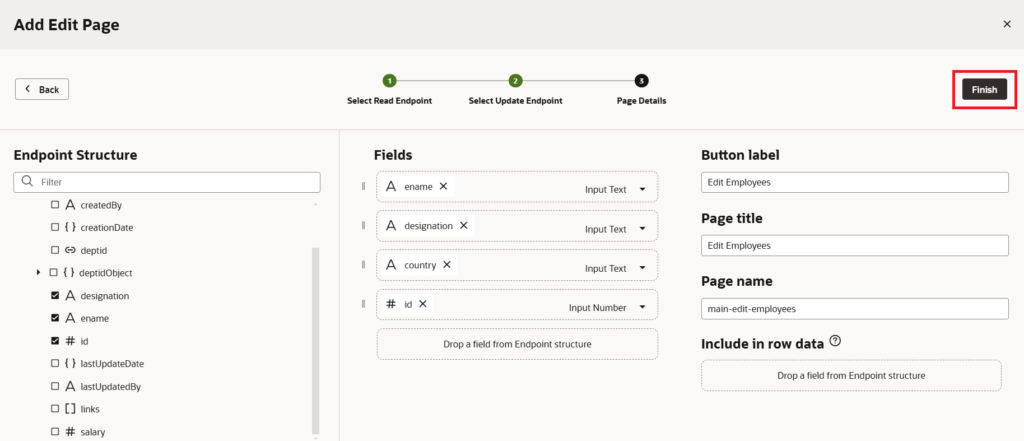Click the Include in row data drop zone

[851, 376]
